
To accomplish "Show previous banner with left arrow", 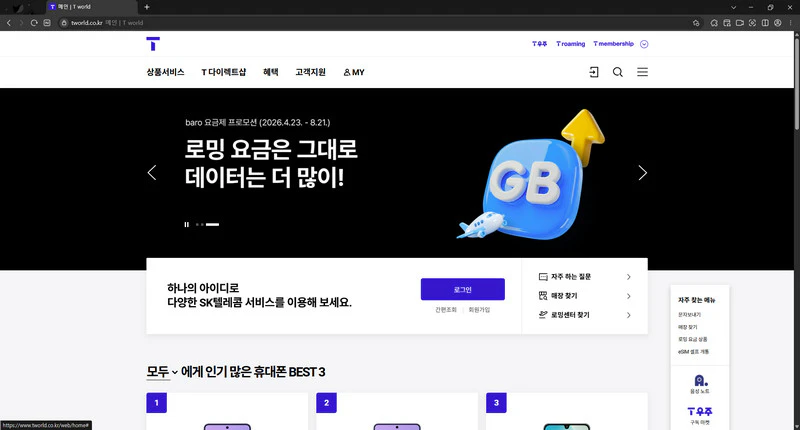I will [x=152, y=172].
